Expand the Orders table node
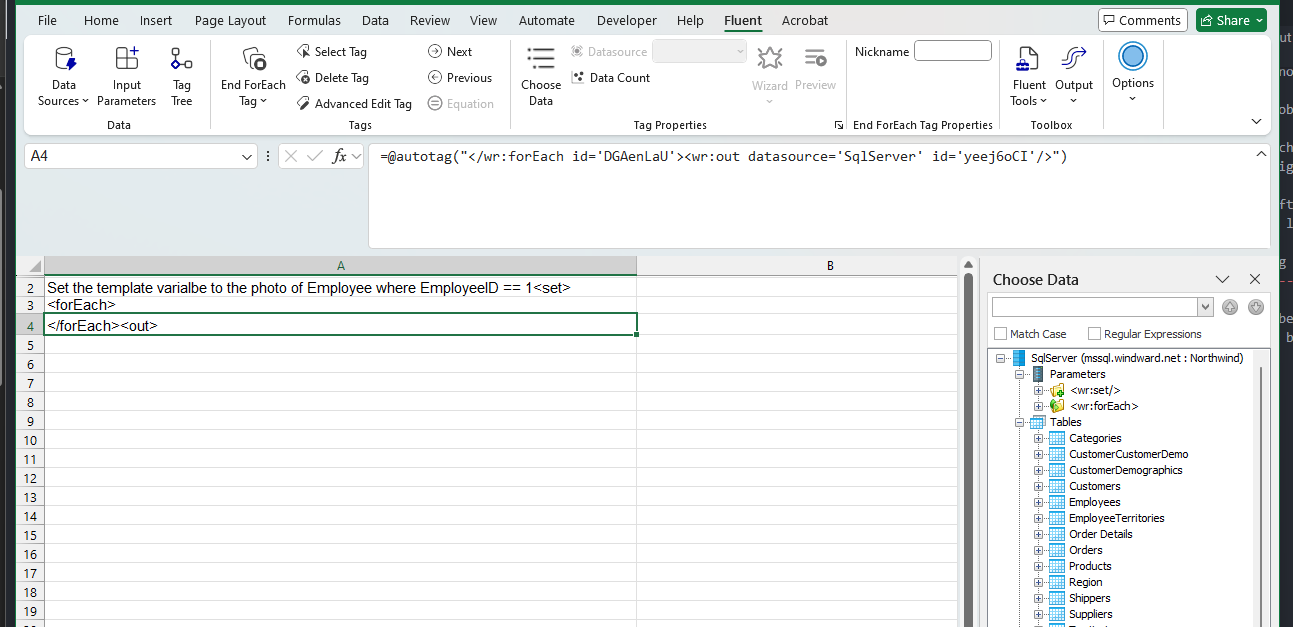 [1039, 550]
